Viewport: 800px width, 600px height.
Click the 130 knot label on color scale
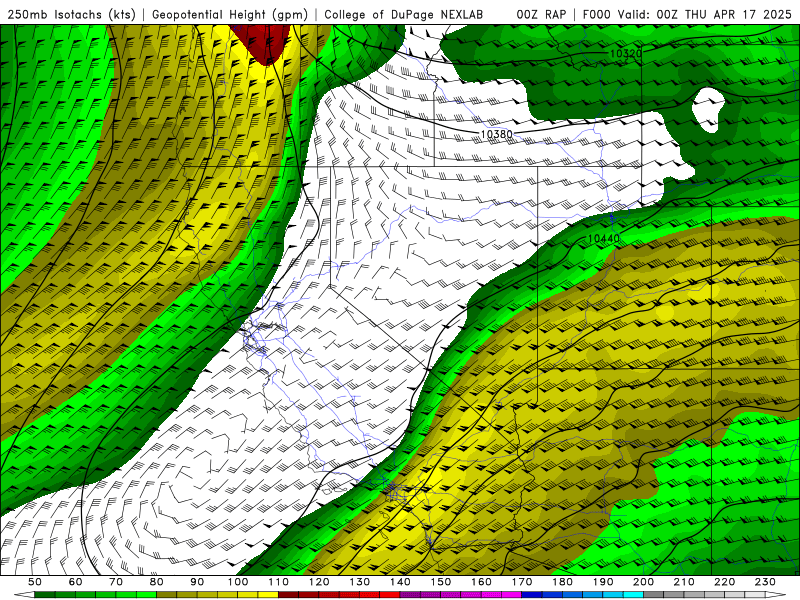pos(359,582)
